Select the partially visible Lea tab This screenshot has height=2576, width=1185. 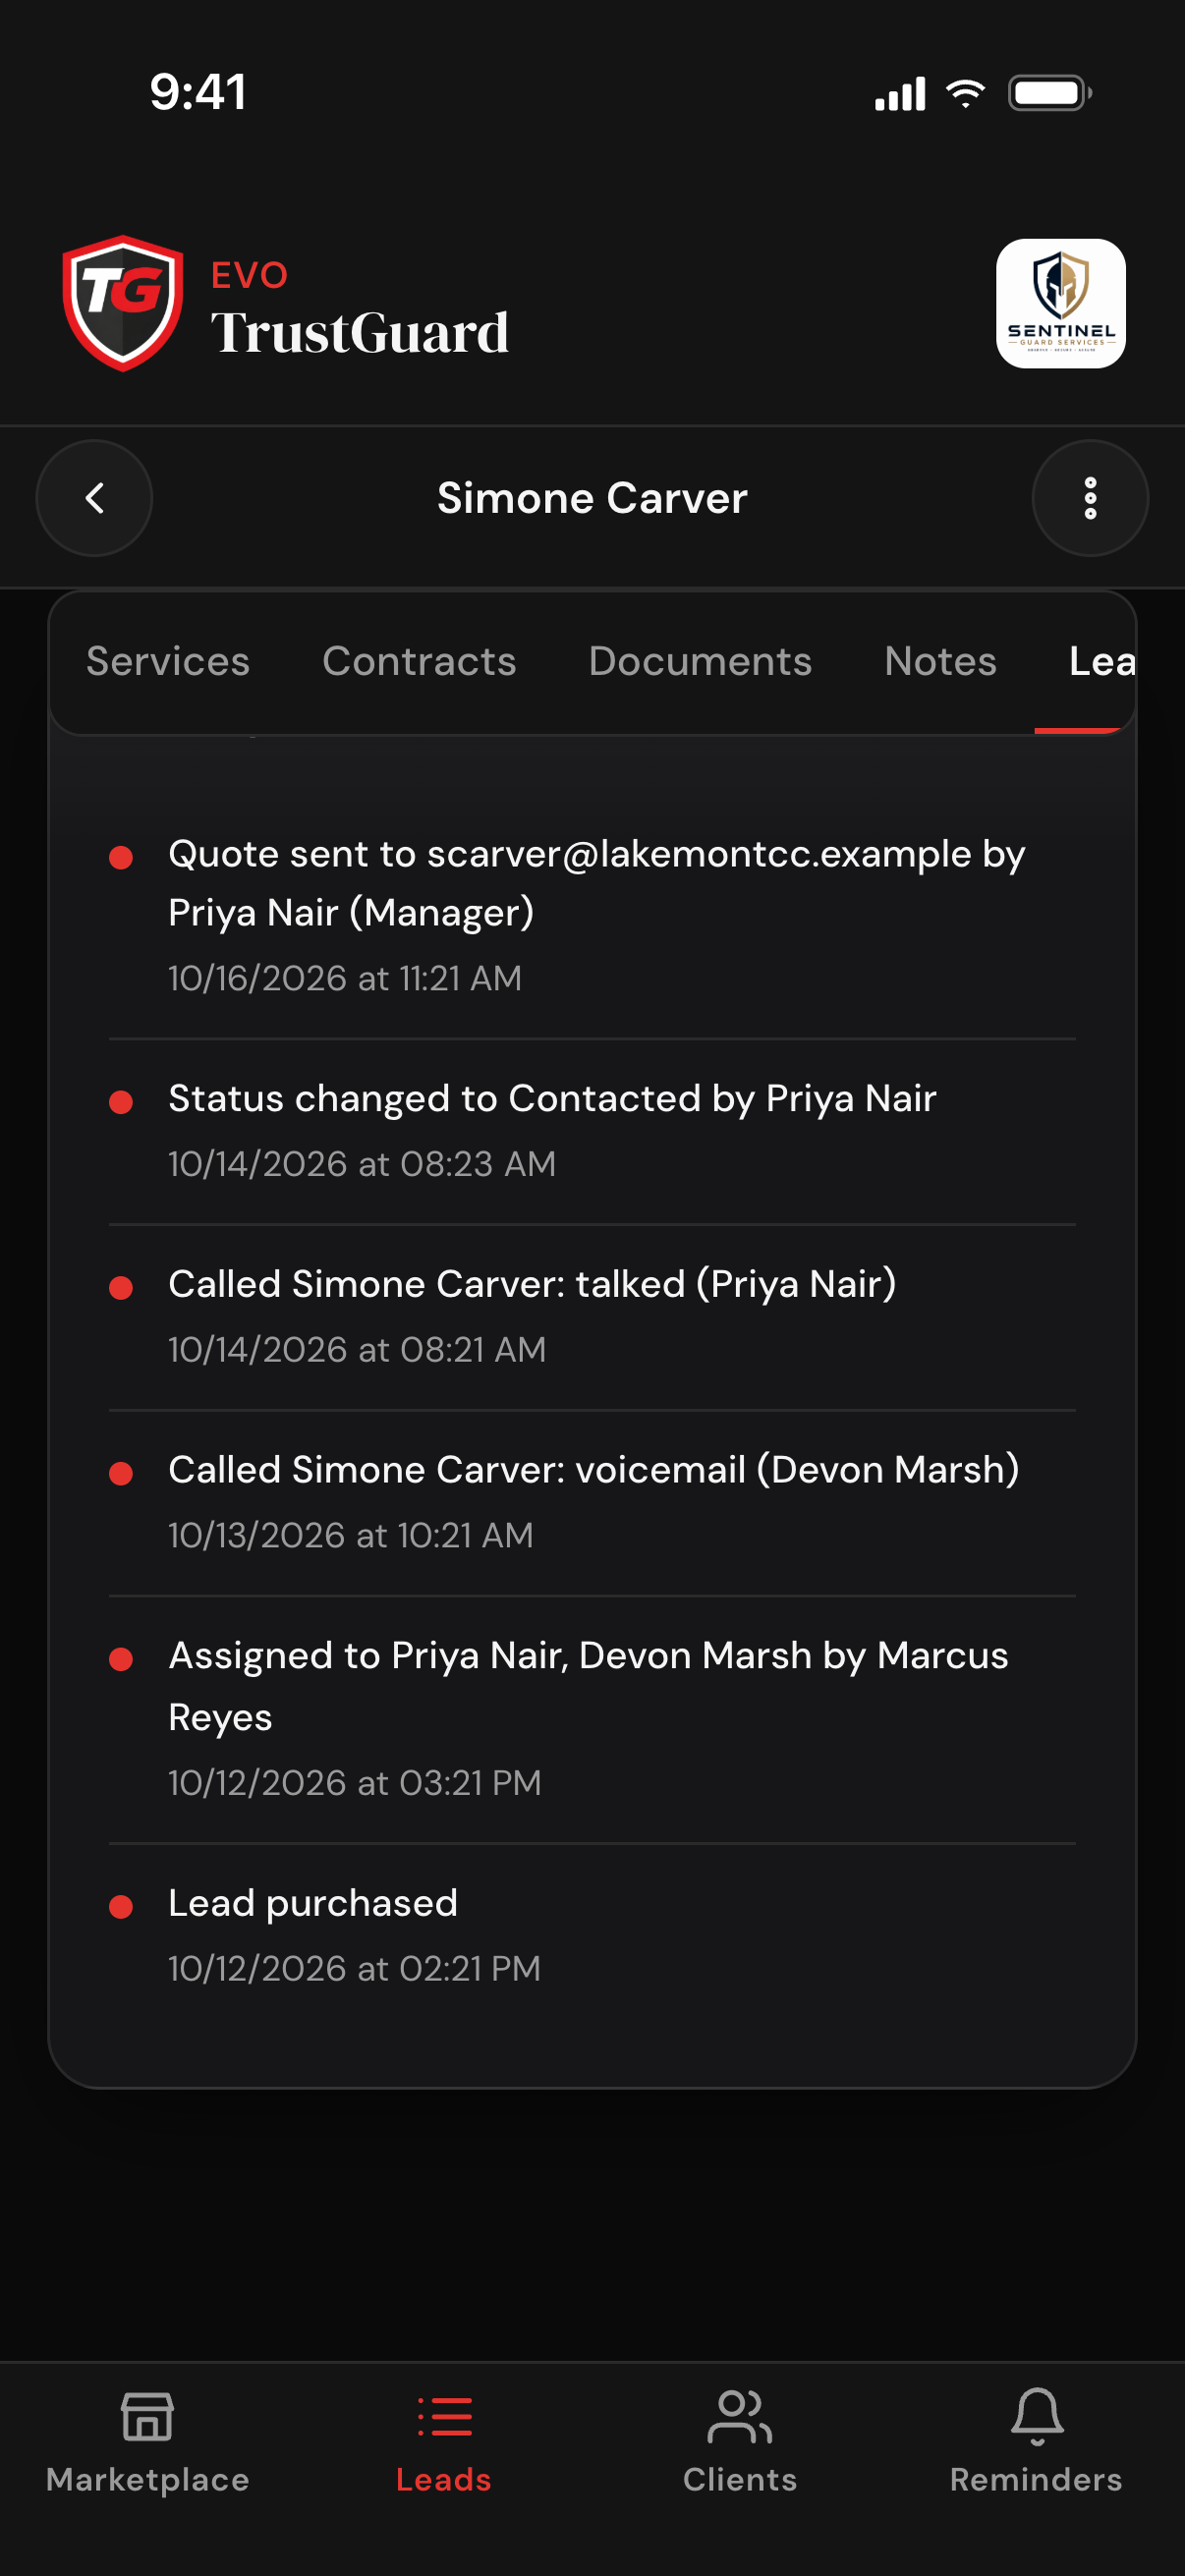click(1101, 661)
